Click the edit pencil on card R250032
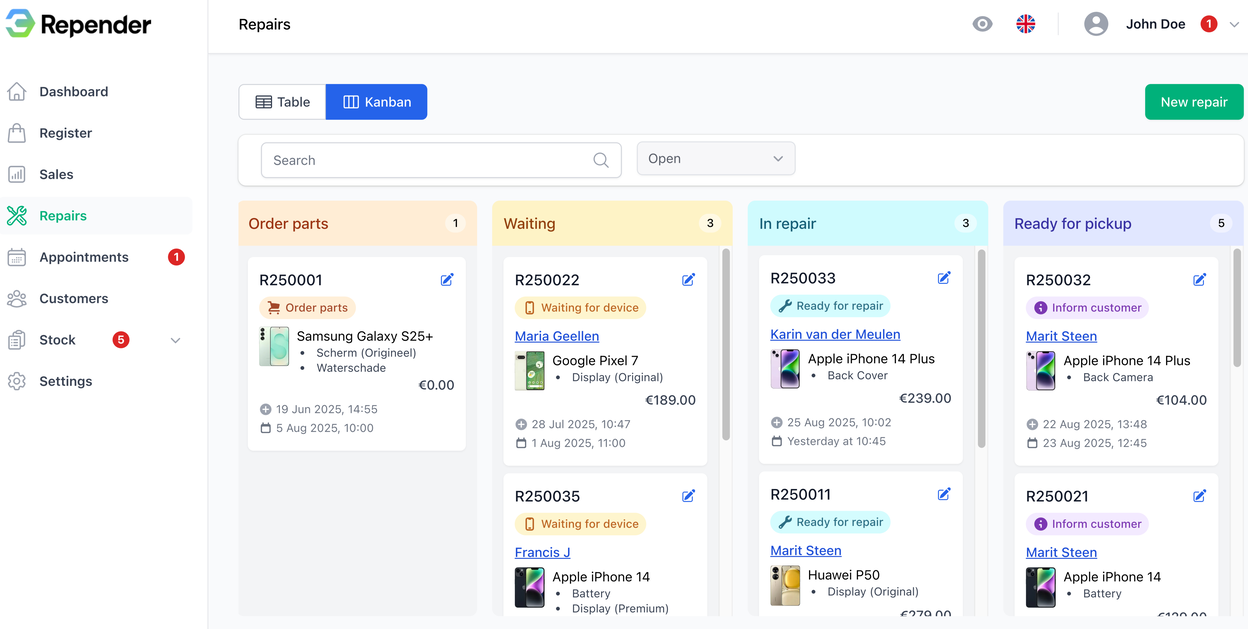This screenshot has height=629, width=1248. [x=1199, y=280]
